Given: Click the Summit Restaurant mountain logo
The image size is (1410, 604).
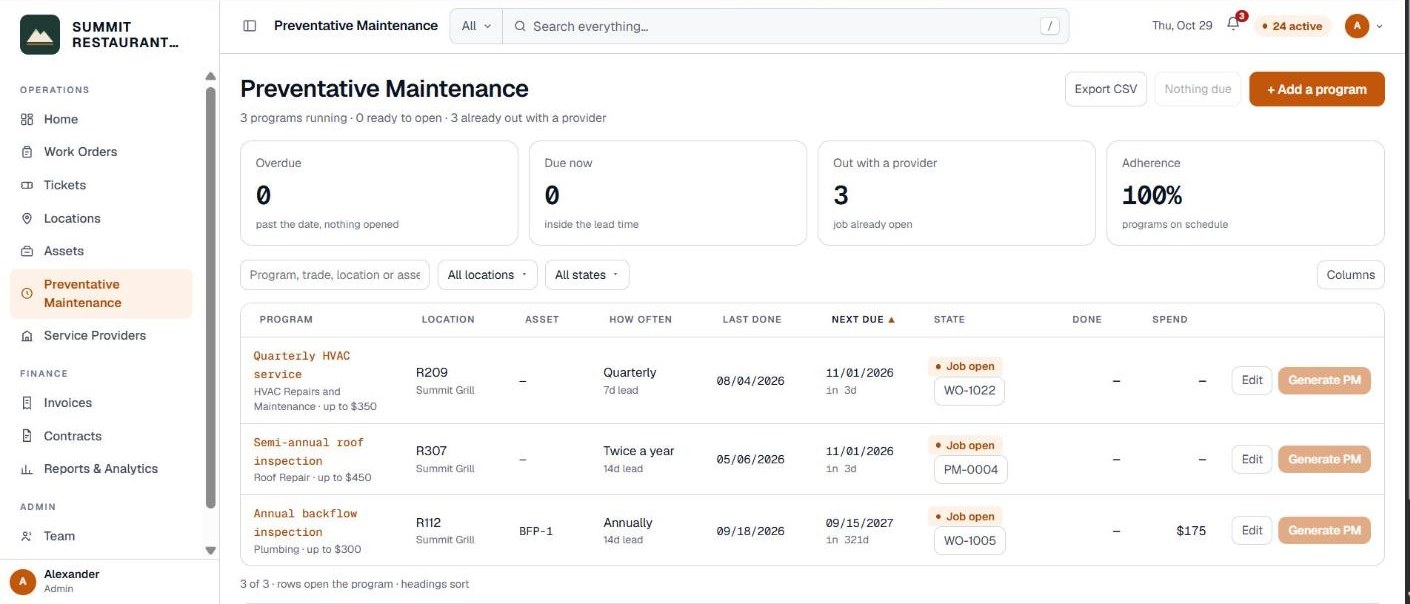Looking at the screenshot, I should [40, 35].
